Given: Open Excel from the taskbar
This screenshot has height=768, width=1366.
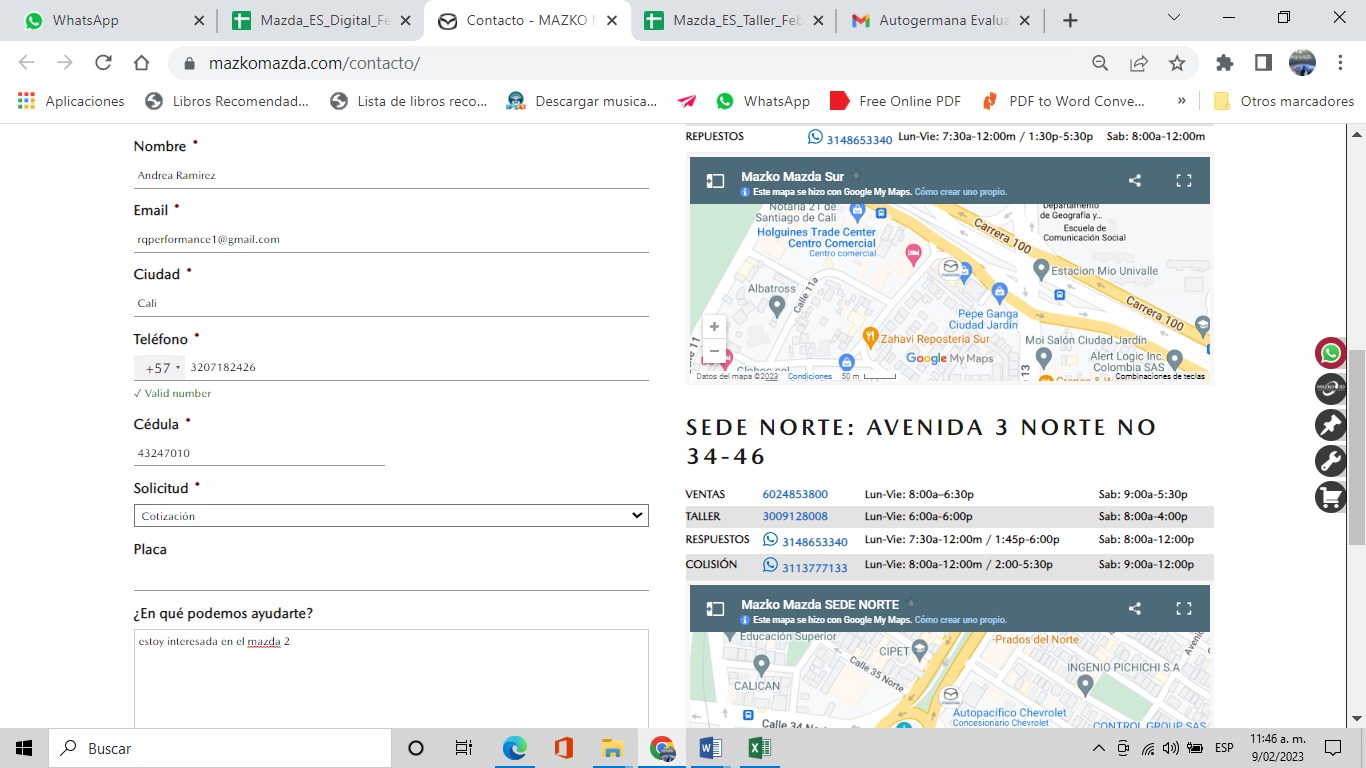Looking at the screenshot, I should click(x=759, y=748).
